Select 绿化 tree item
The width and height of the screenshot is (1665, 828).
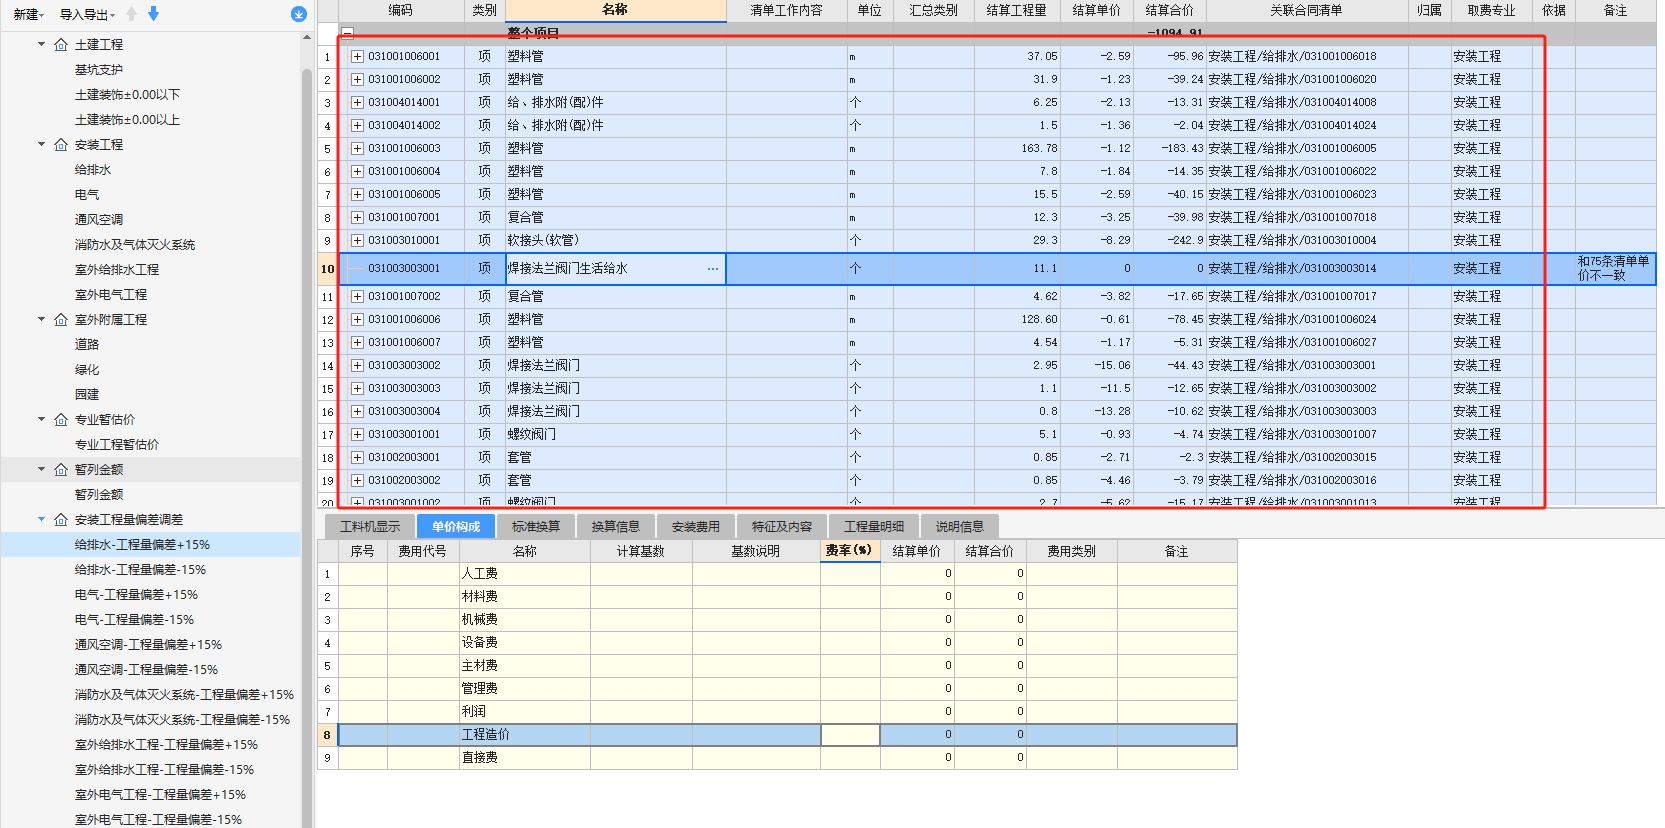pos(86,369)
